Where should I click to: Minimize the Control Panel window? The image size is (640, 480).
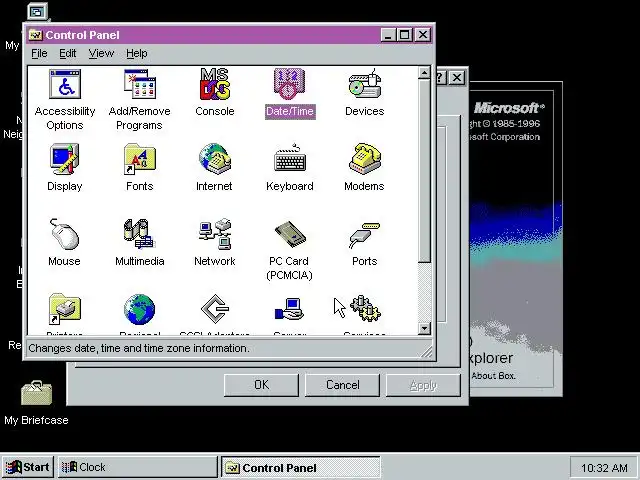pos(388,35)
